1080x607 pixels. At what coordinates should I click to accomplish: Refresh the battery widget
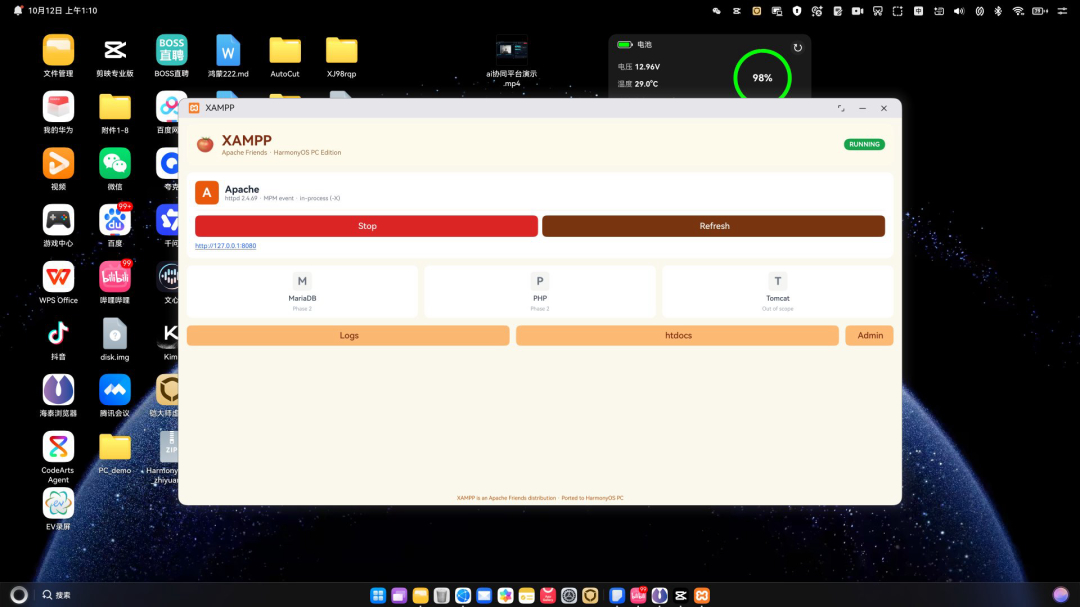click(798, 48)
